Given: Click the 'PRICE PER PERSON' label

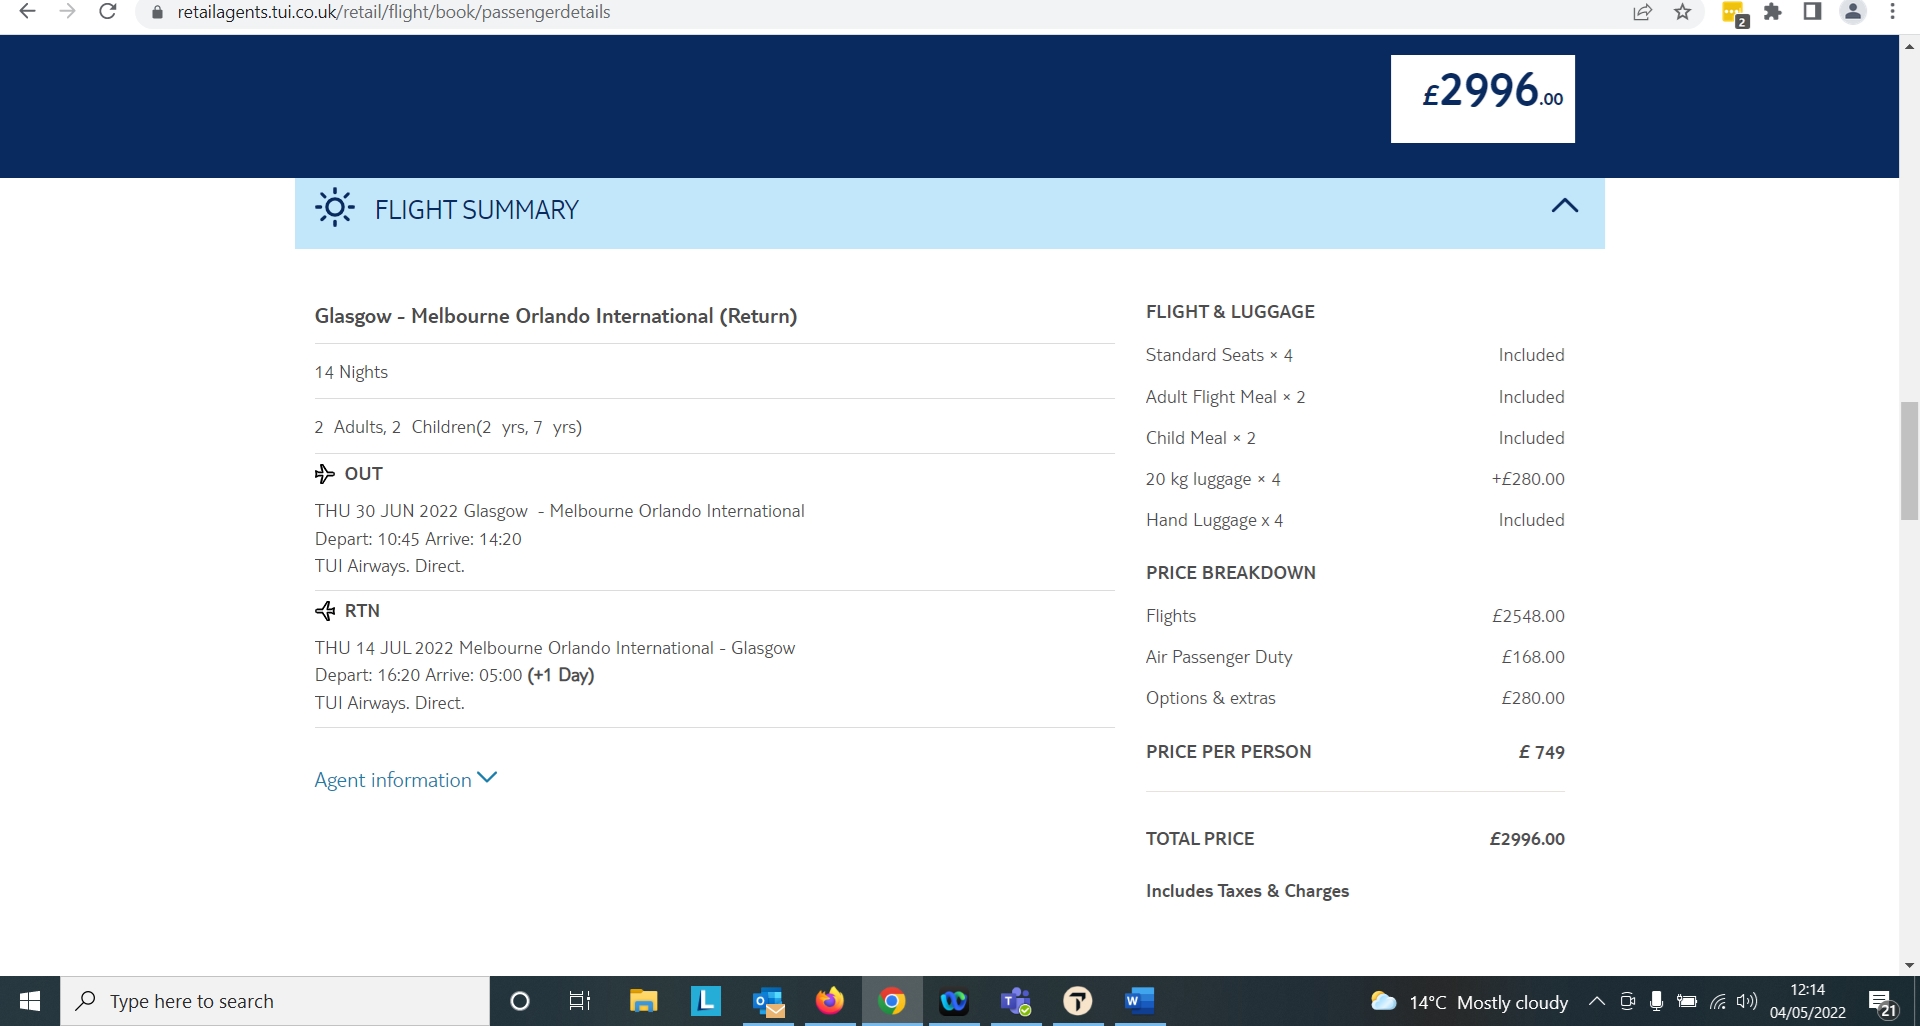Looking at the screenshot, I should coord(1229,752).
